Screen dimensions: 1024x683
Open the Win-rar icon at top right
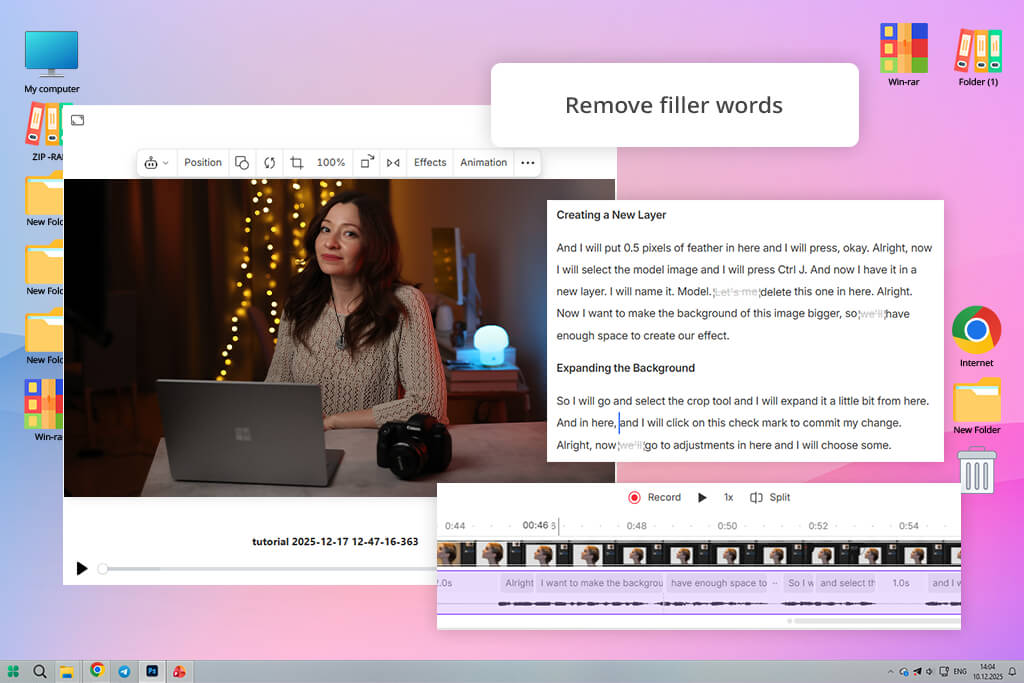point(904,55)
